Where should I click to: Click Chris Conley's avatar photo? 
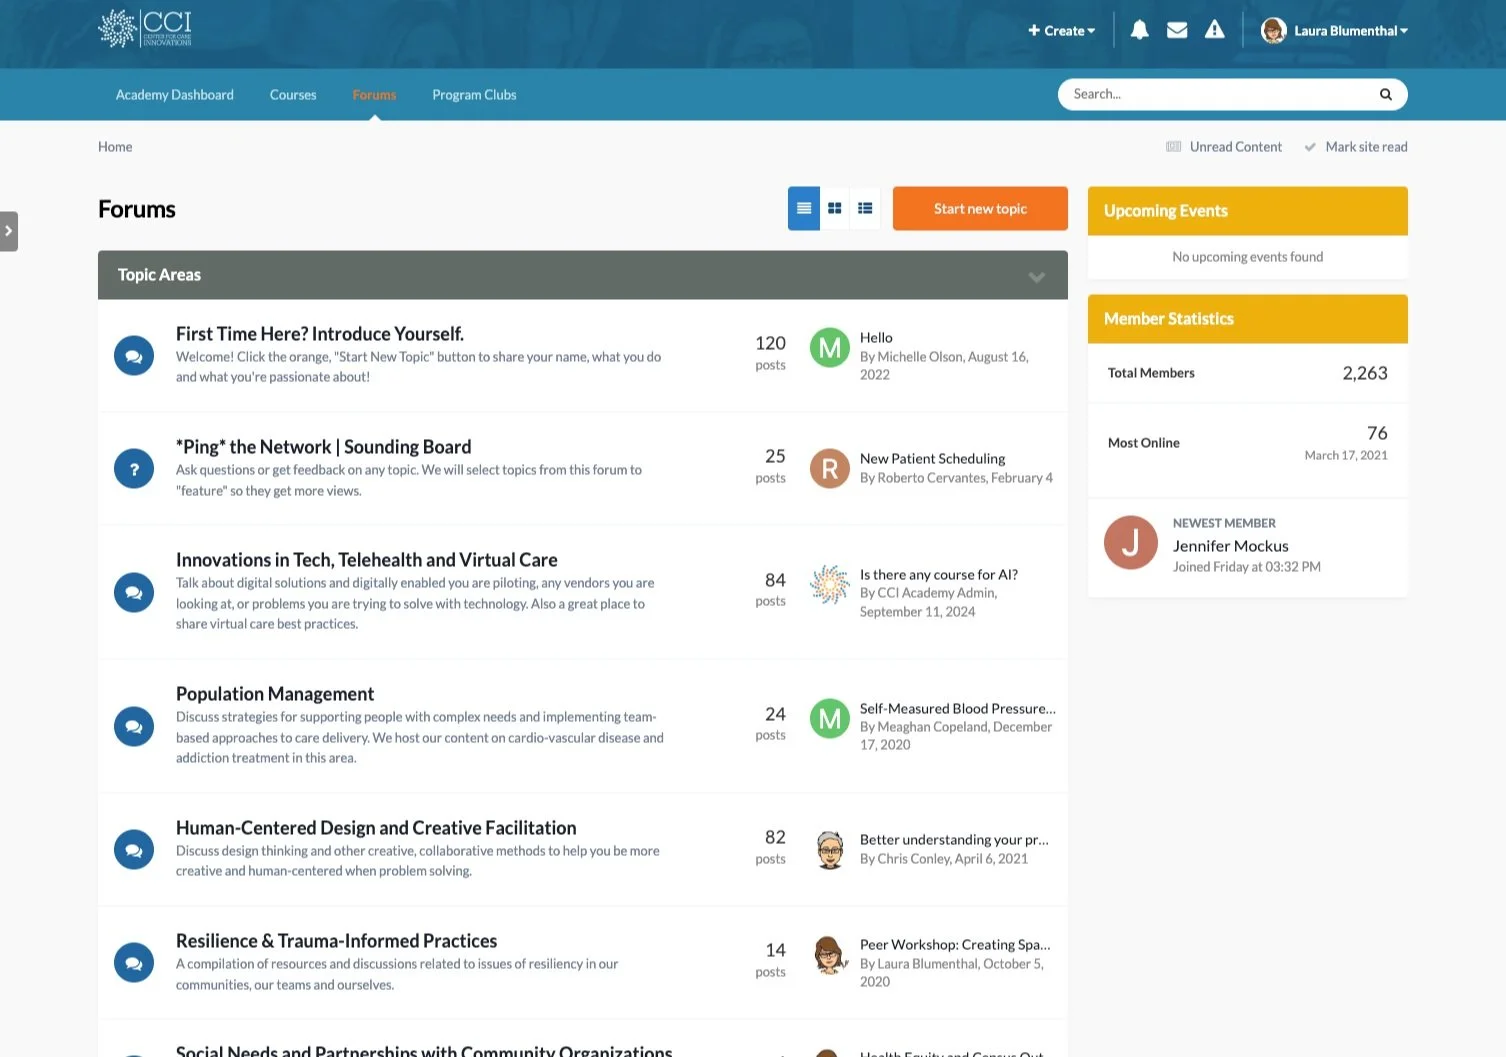pyautogui.click(x=829, y=849)
